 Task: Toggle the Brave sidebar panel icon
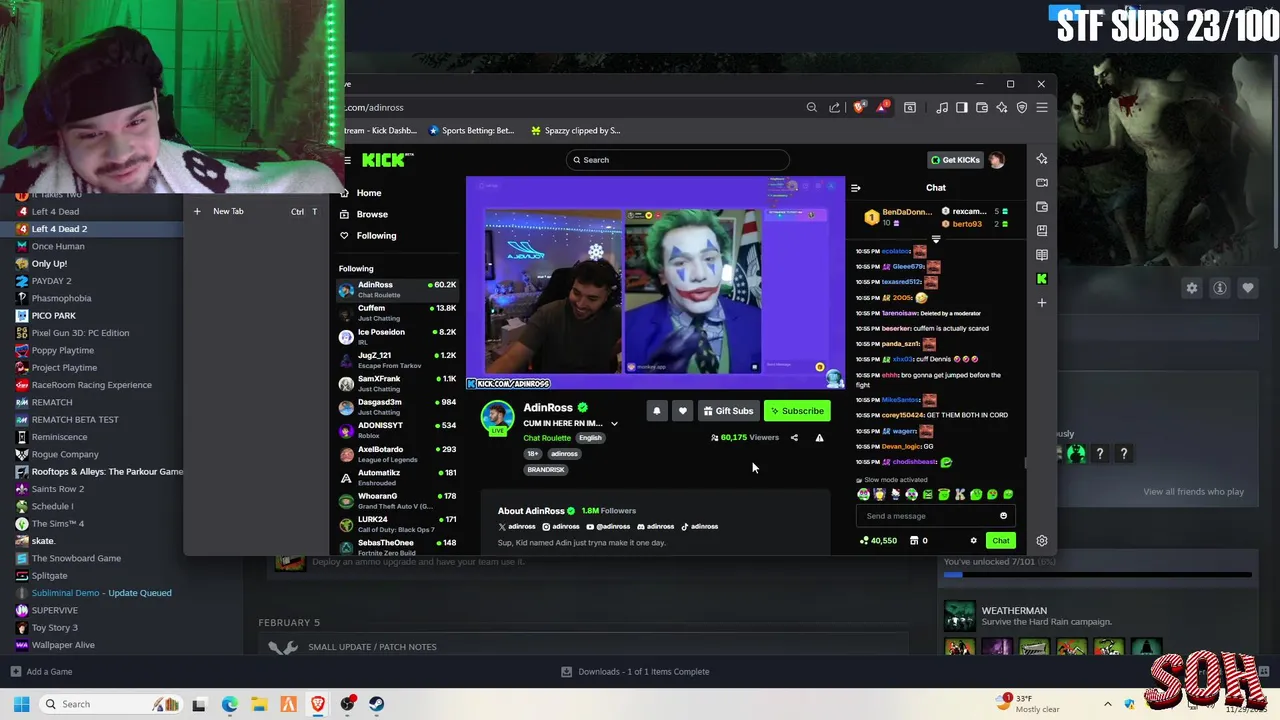coord(961,107)
